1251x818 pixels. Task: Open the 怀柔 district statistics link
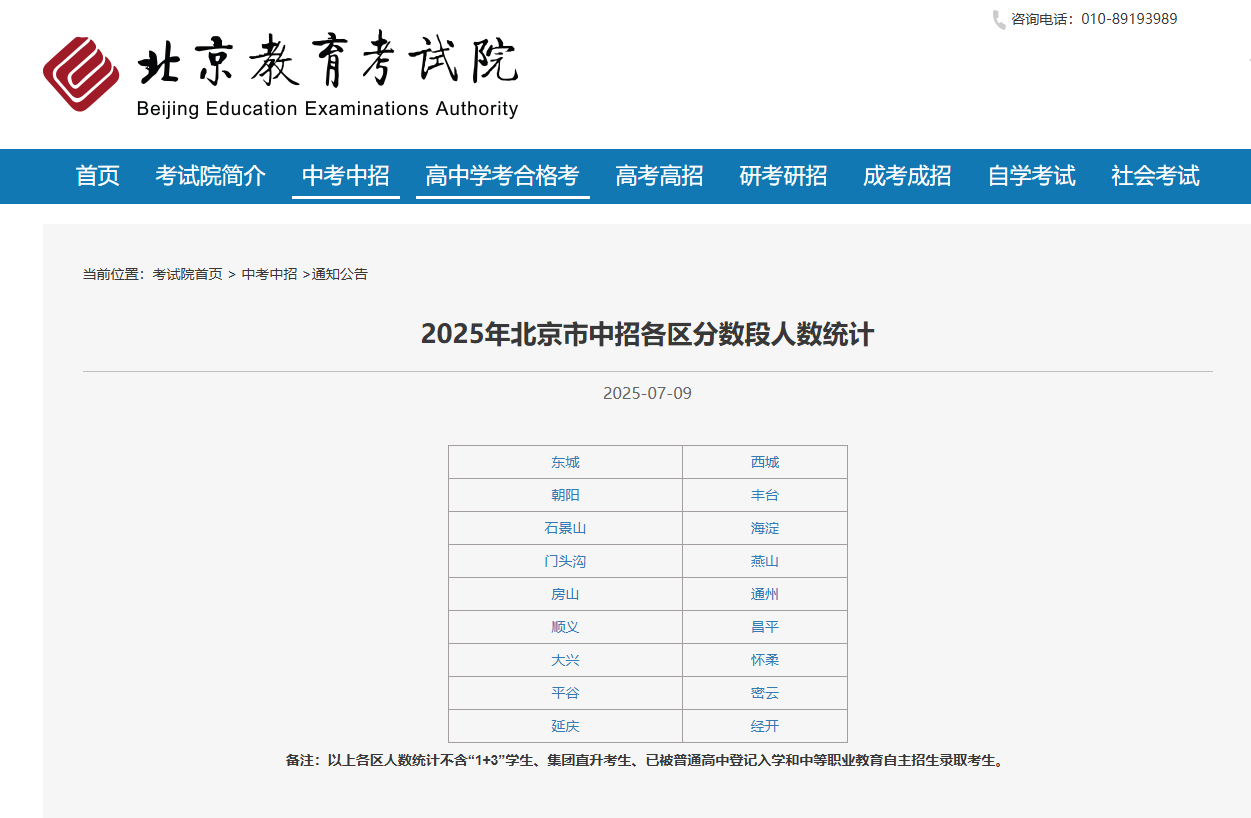765,660
